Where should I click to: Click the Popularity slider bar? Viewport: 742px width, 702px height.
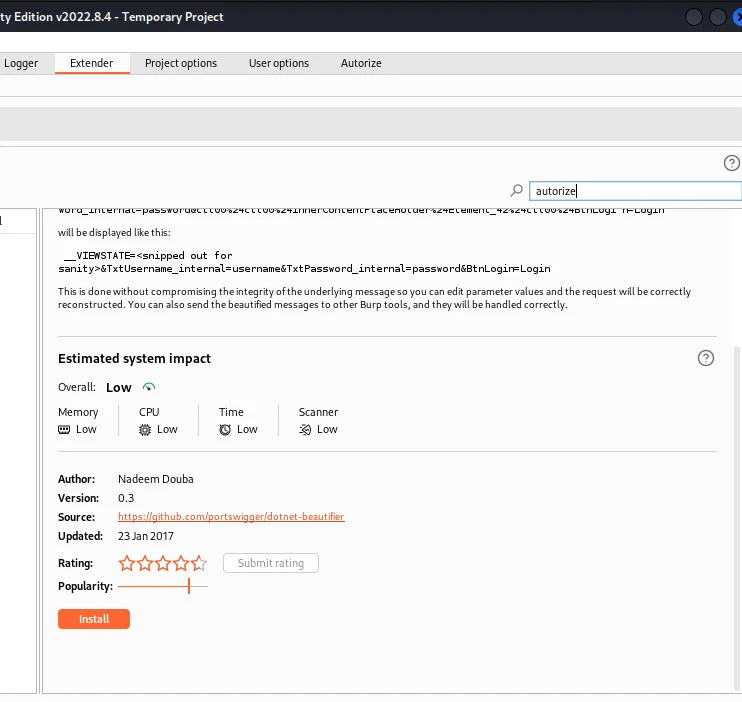click(162, 586)
